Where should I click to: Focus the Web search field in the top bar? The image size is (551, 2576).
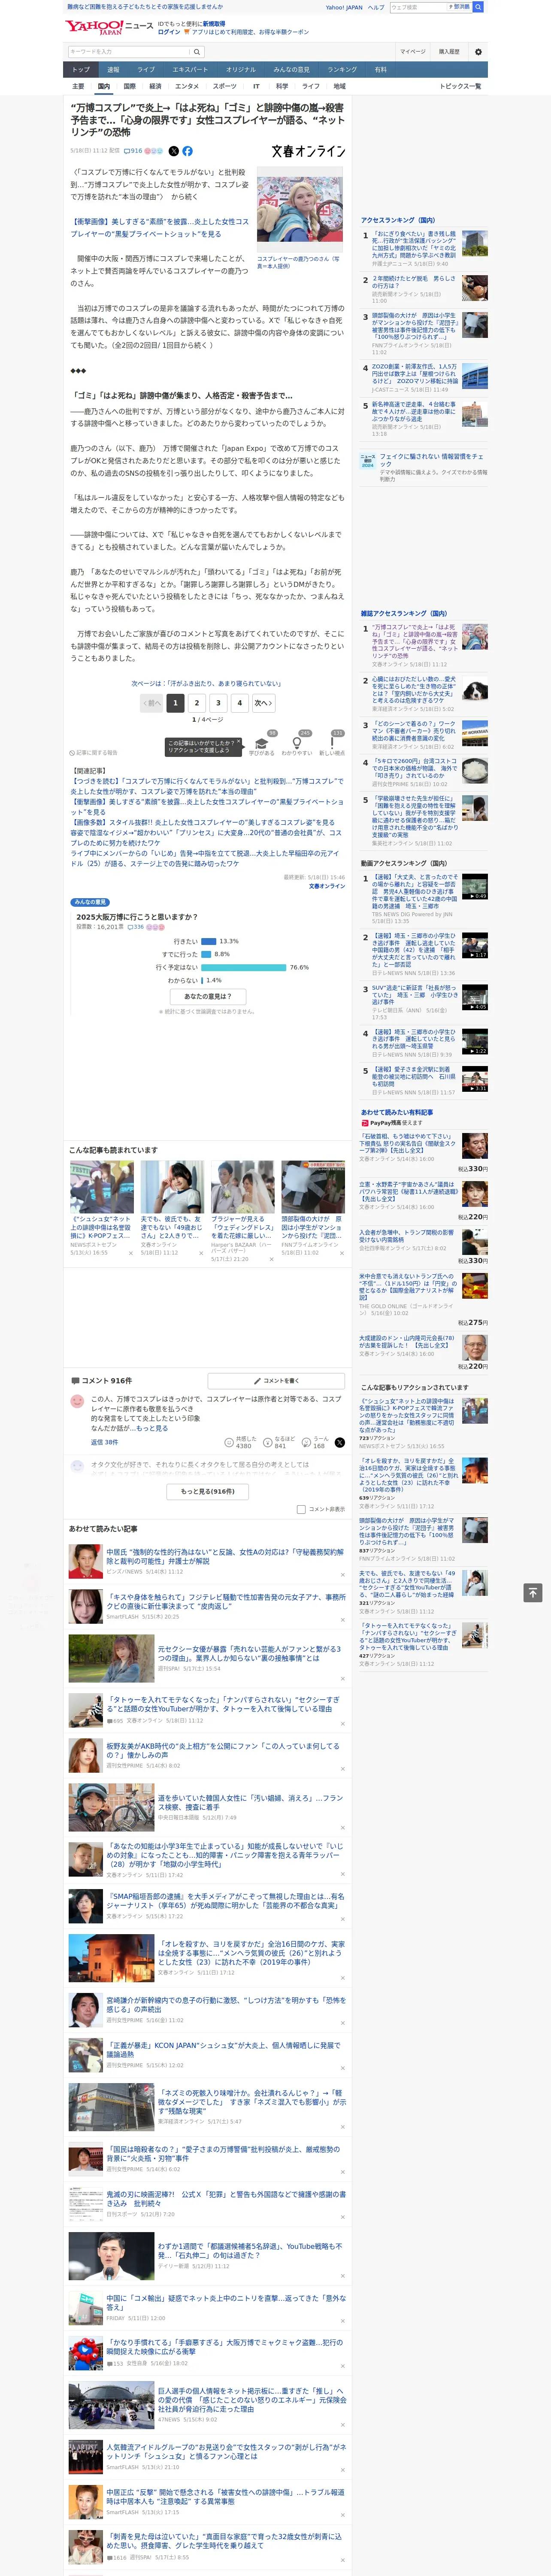(417, 7)
